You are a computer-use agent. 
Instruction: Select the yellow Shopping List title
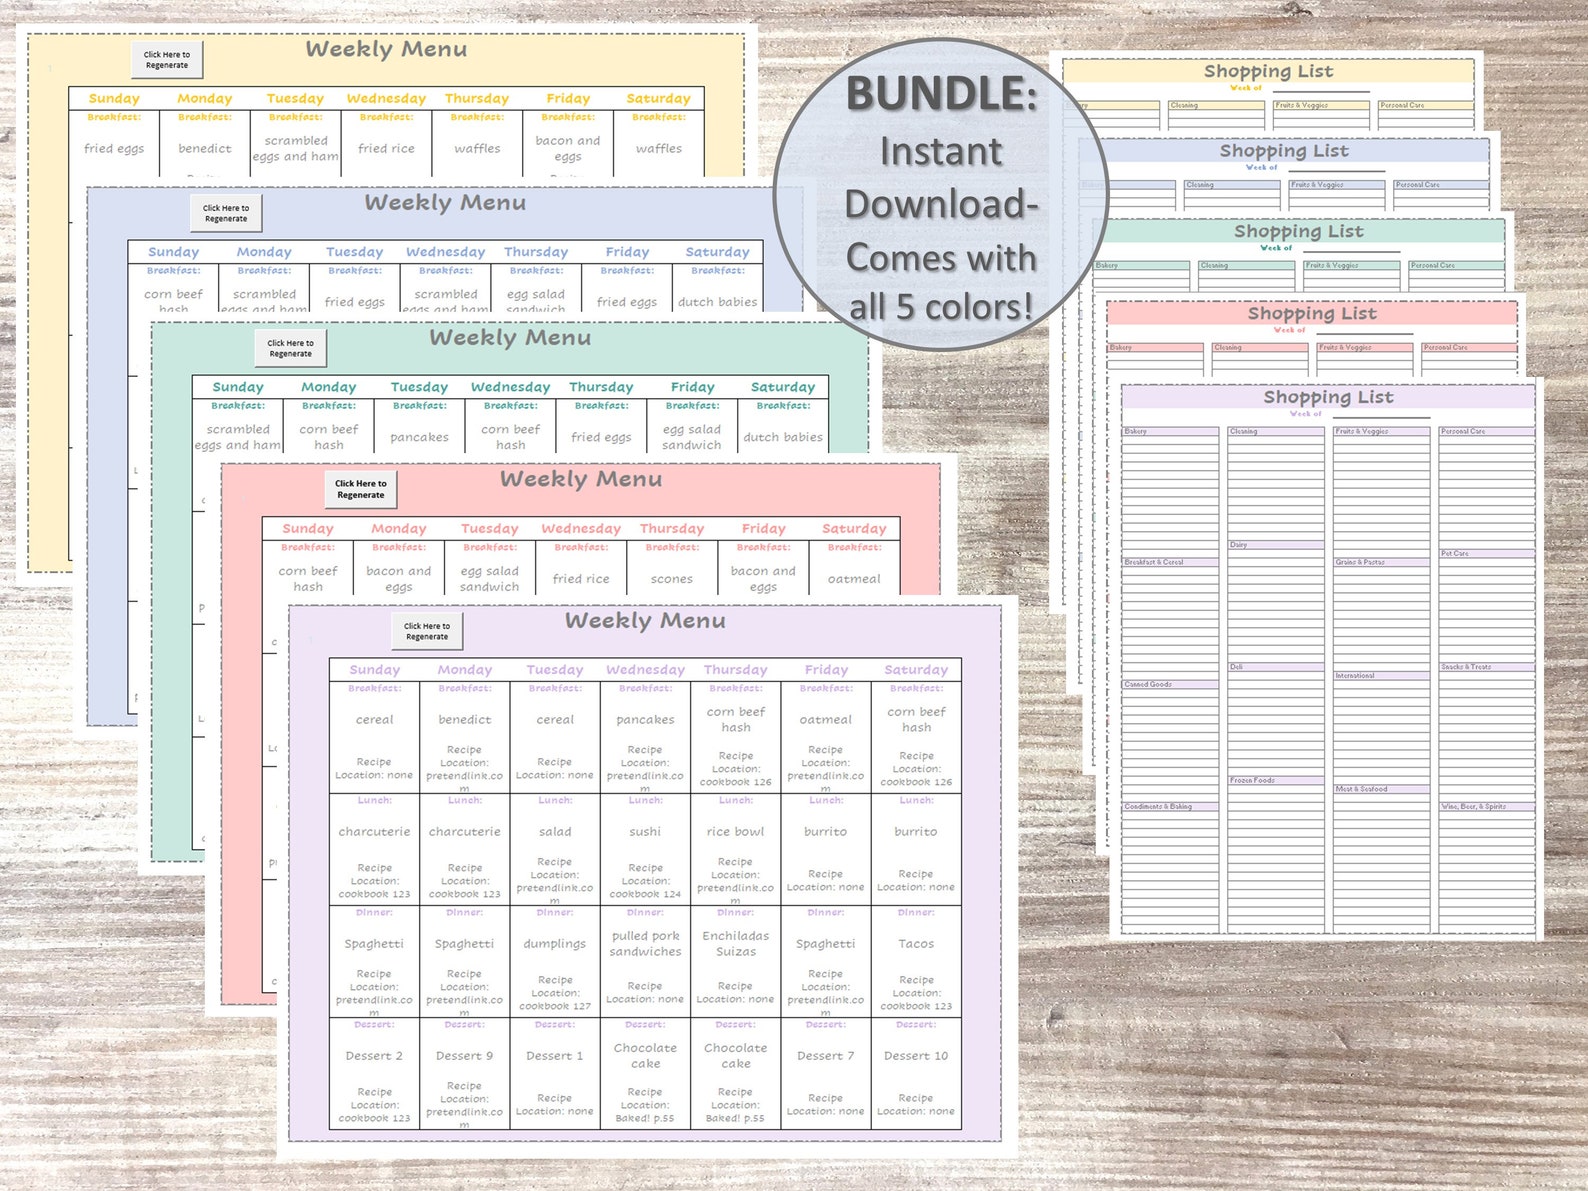click(1268, 71)
